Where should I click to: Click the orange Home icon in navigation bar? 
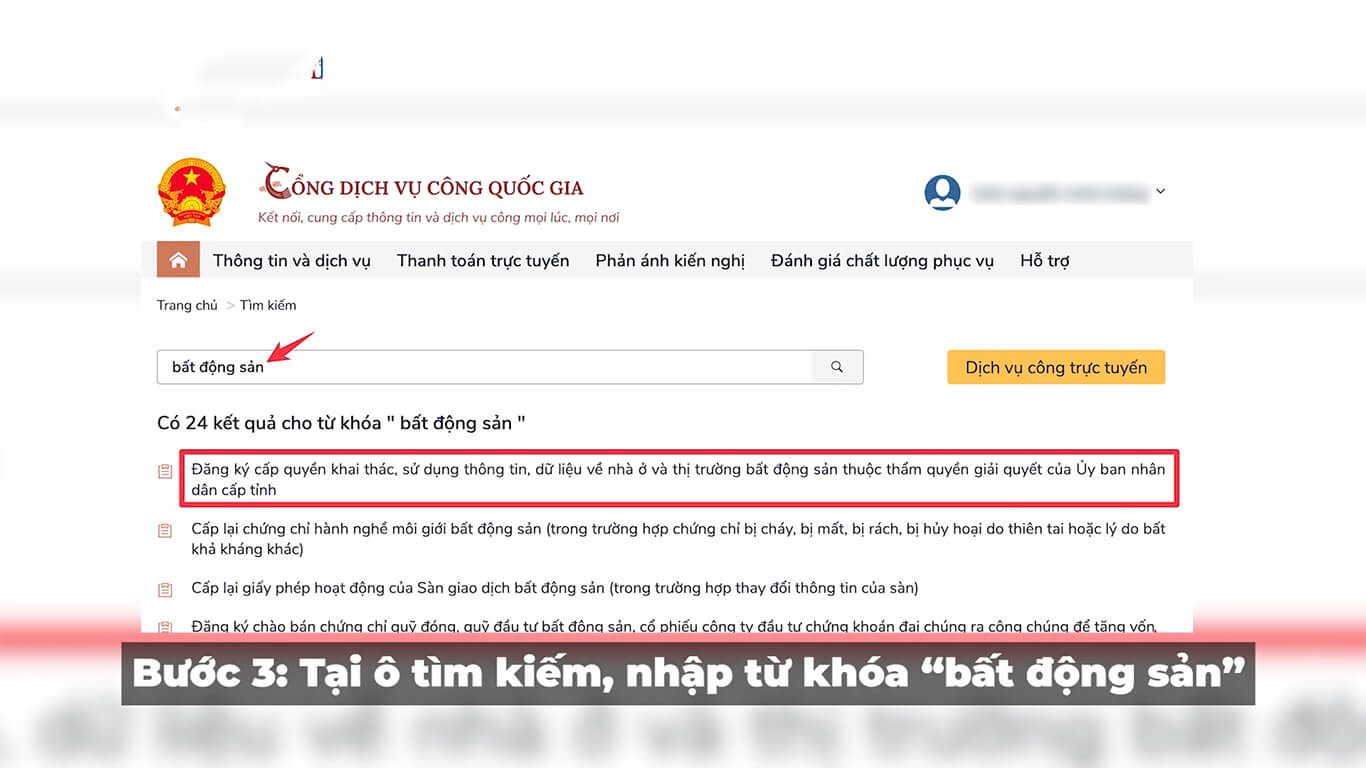tap(178, 260)
